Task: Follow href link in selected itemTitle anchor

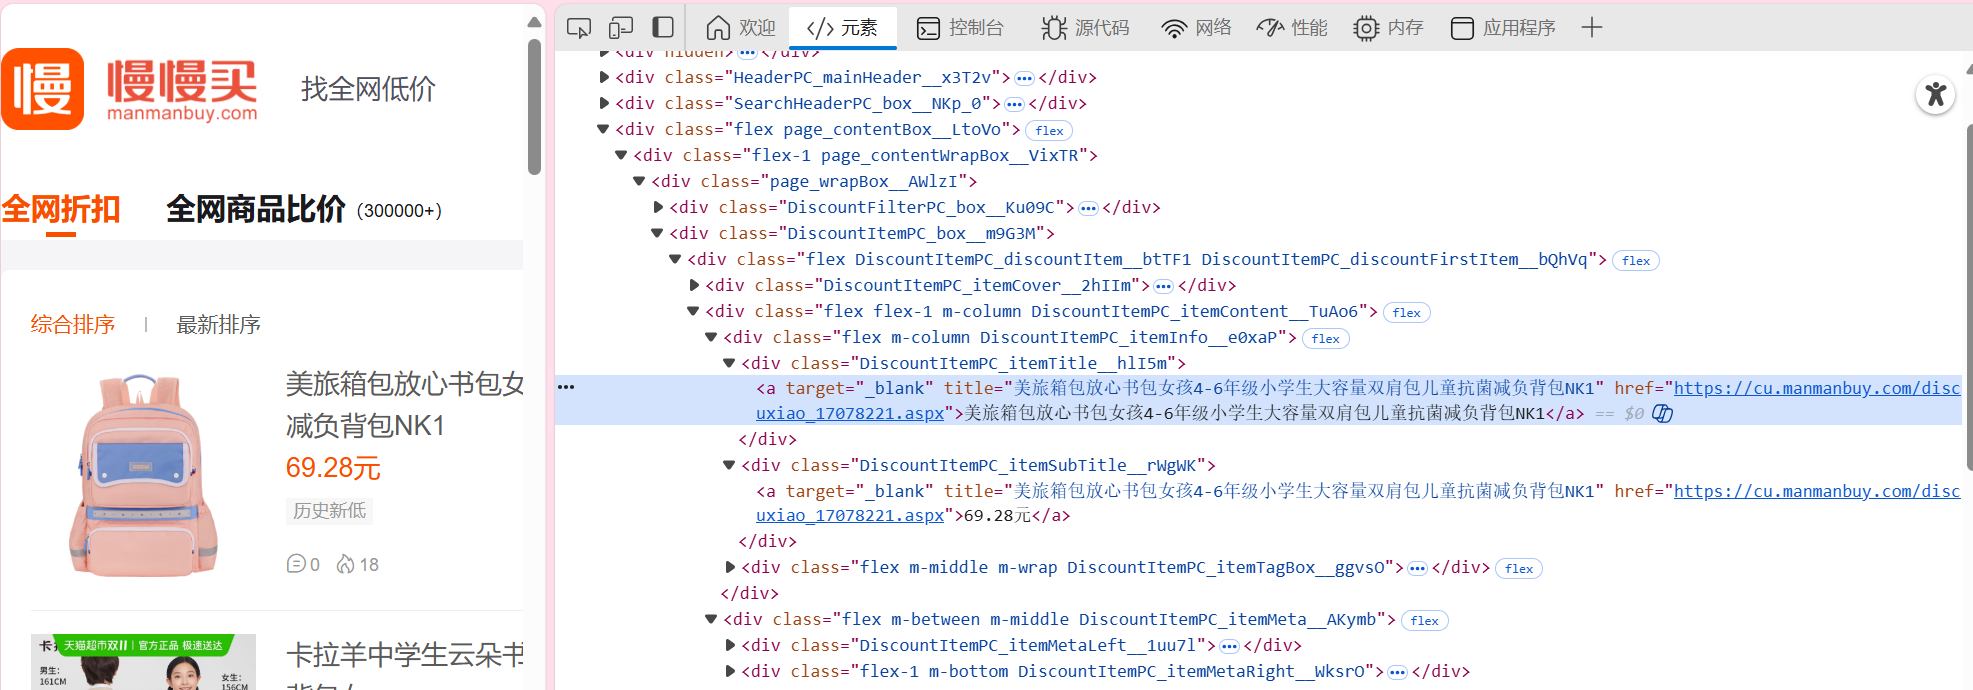Action: (1817, 388)
